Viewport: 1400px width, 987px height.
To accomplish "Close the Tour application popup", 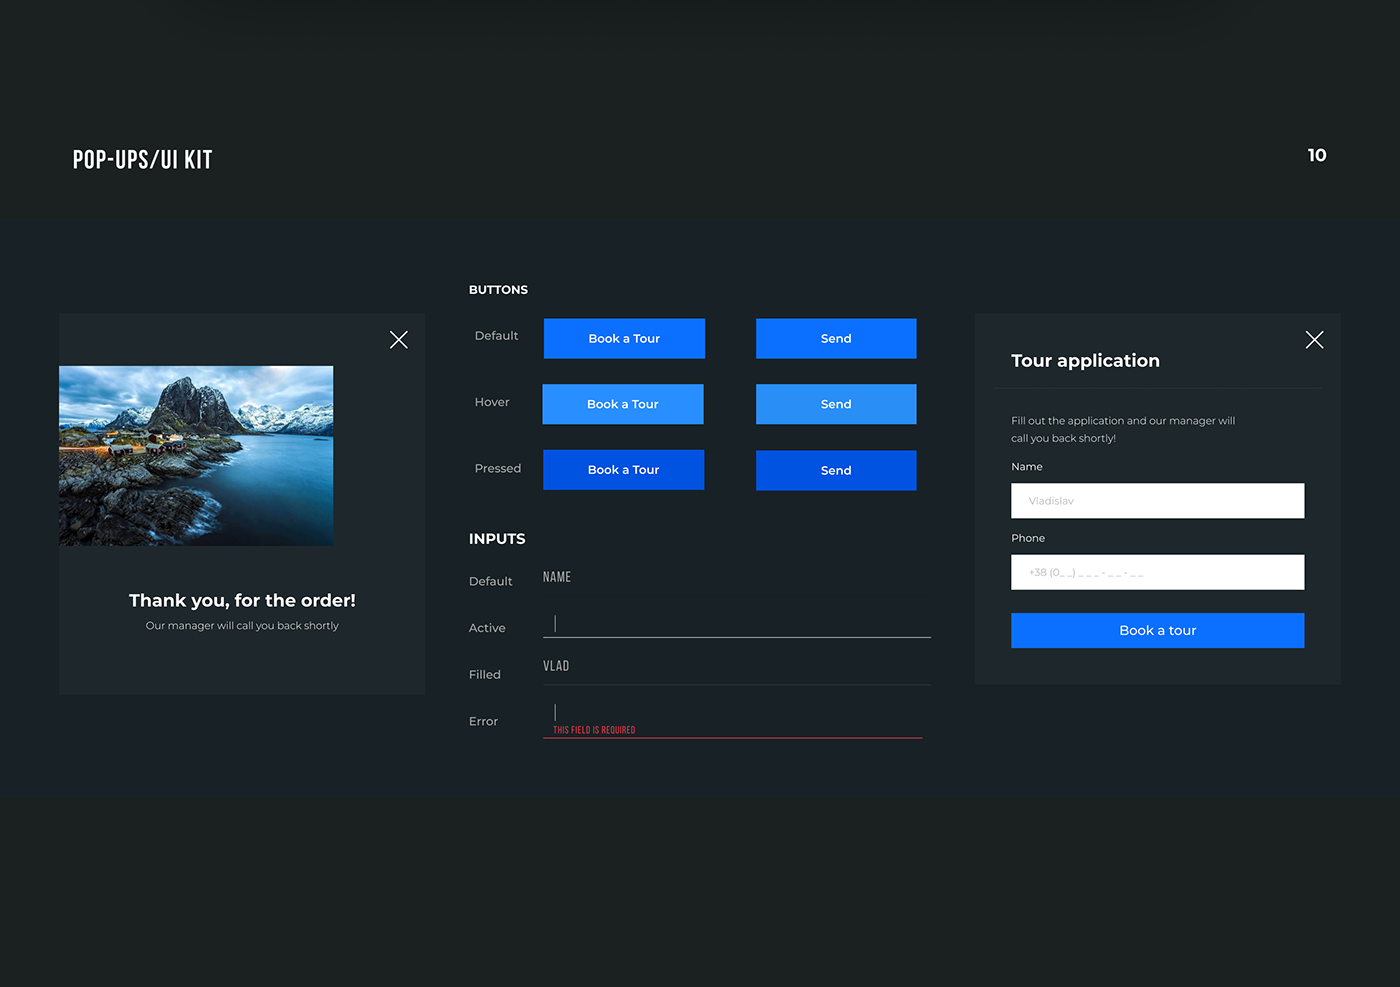I will 1314,340.
